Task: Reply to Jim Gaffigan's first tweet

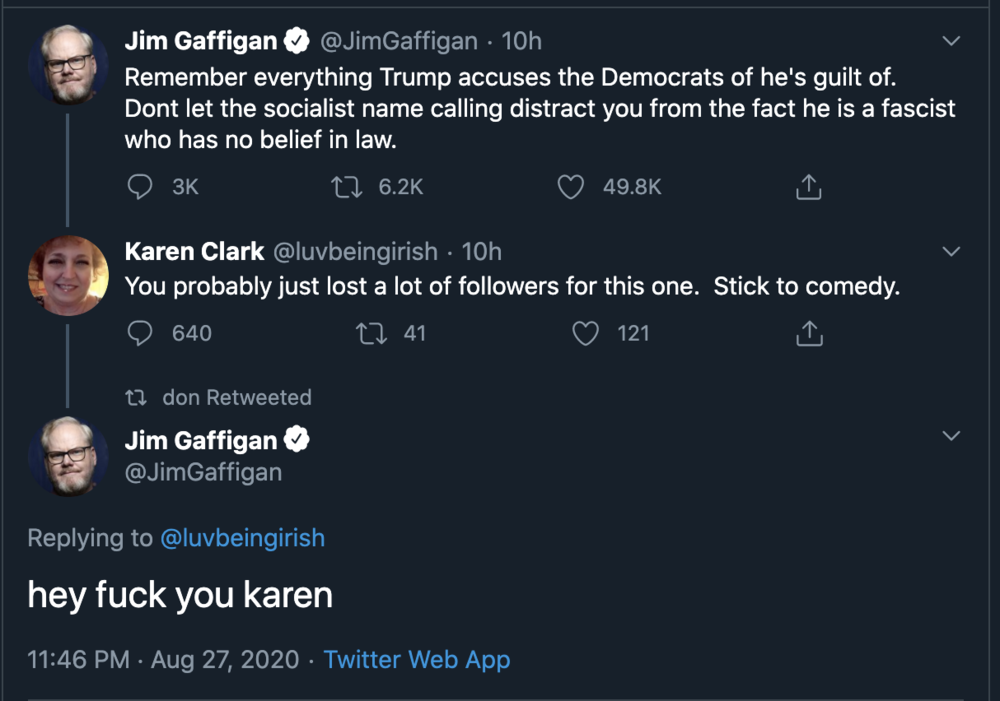Action: (143, 187)
